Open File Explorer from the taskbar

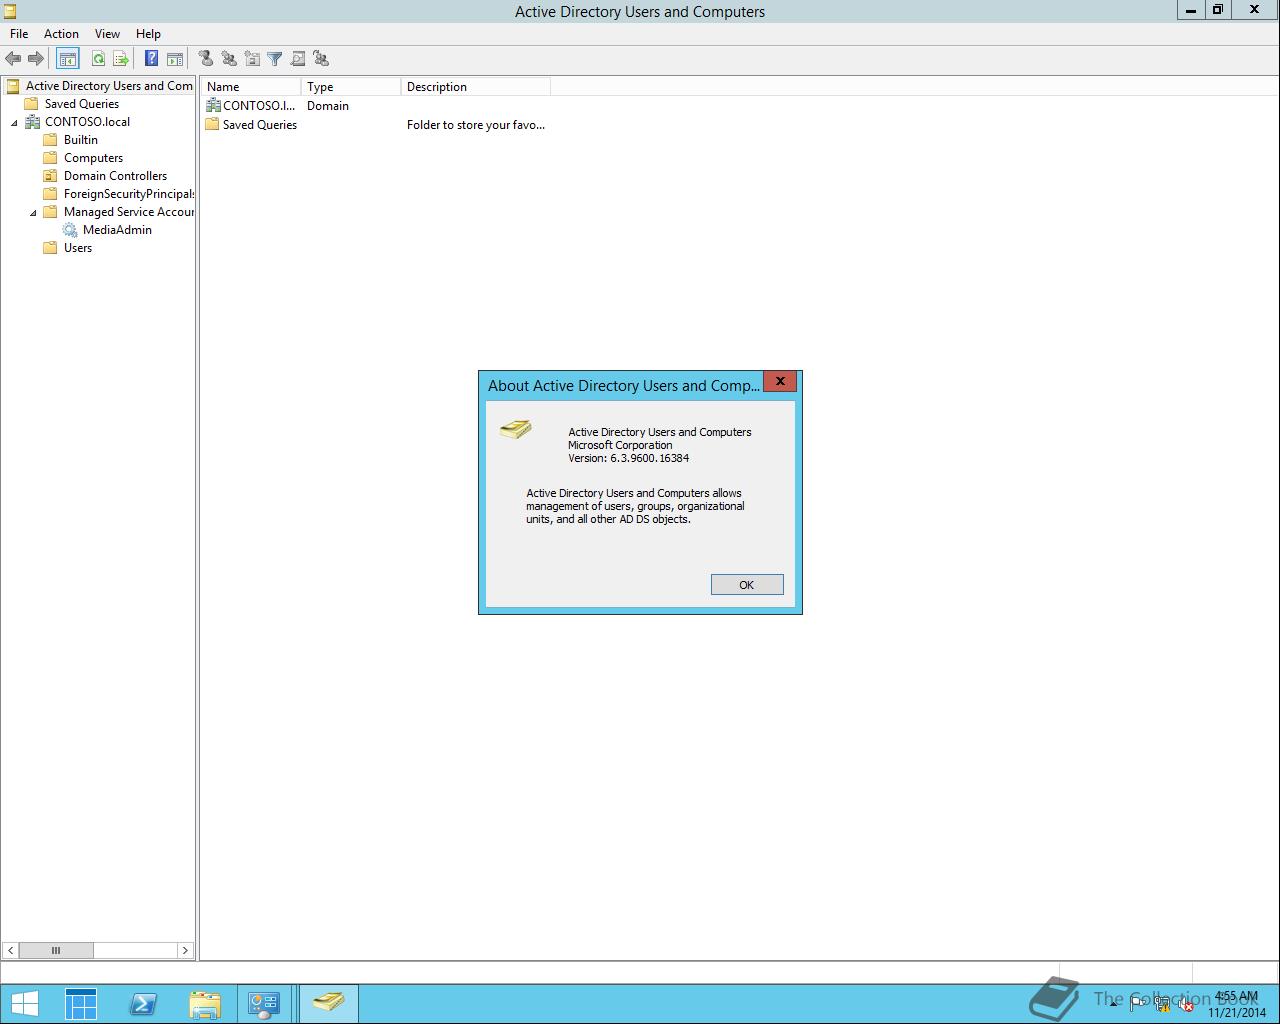(x=204, y=1003)
